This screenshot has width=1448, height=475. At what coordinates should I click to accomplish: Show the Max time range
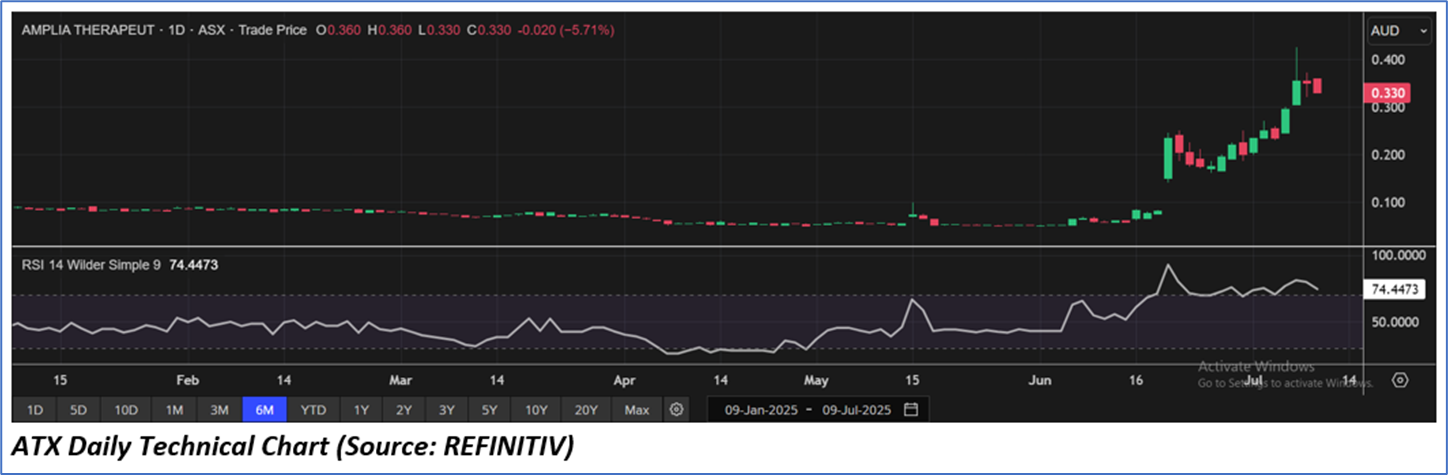636,410
